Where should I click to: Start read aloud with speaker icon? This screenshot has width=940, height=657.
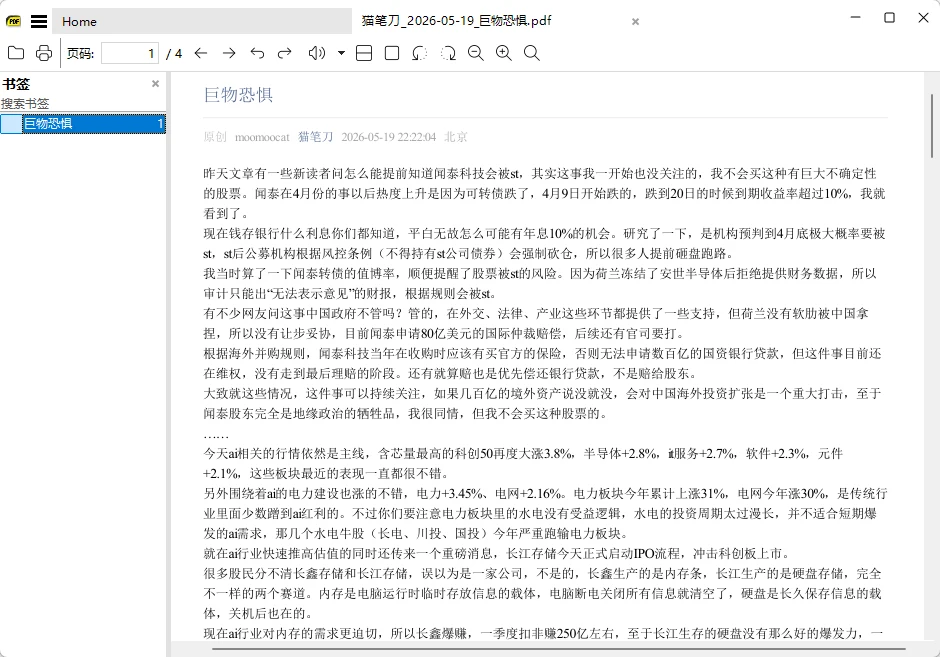pos(317,53)
